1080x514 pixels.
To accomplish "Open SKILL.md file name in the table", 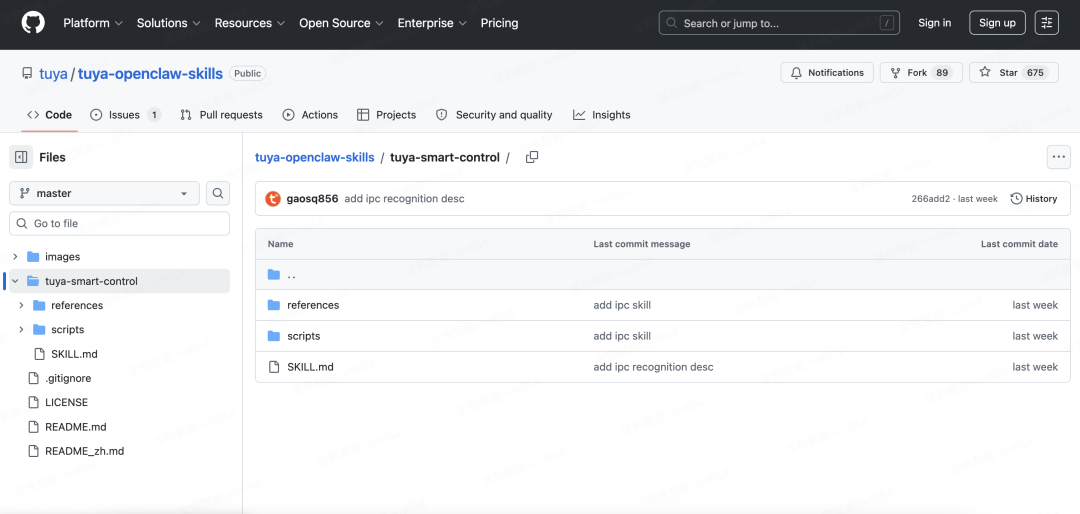I will click(310, 367).
